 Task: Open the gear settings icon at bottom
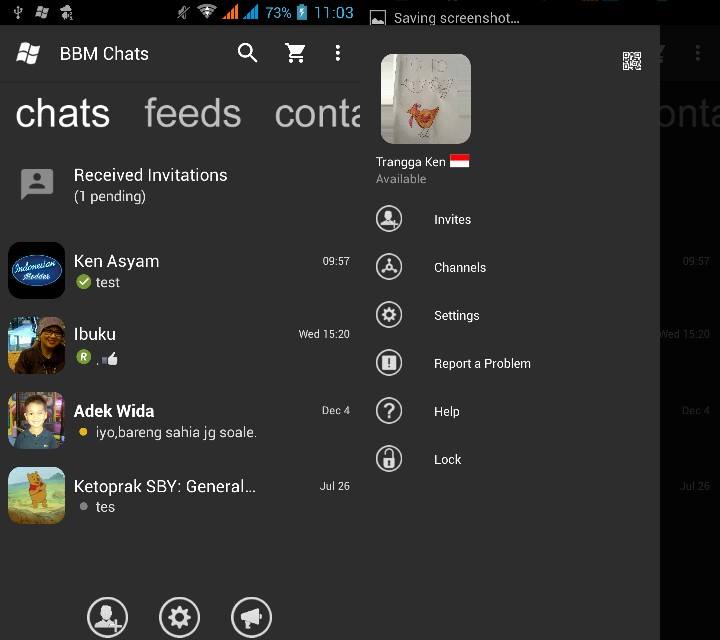[179, 617]
